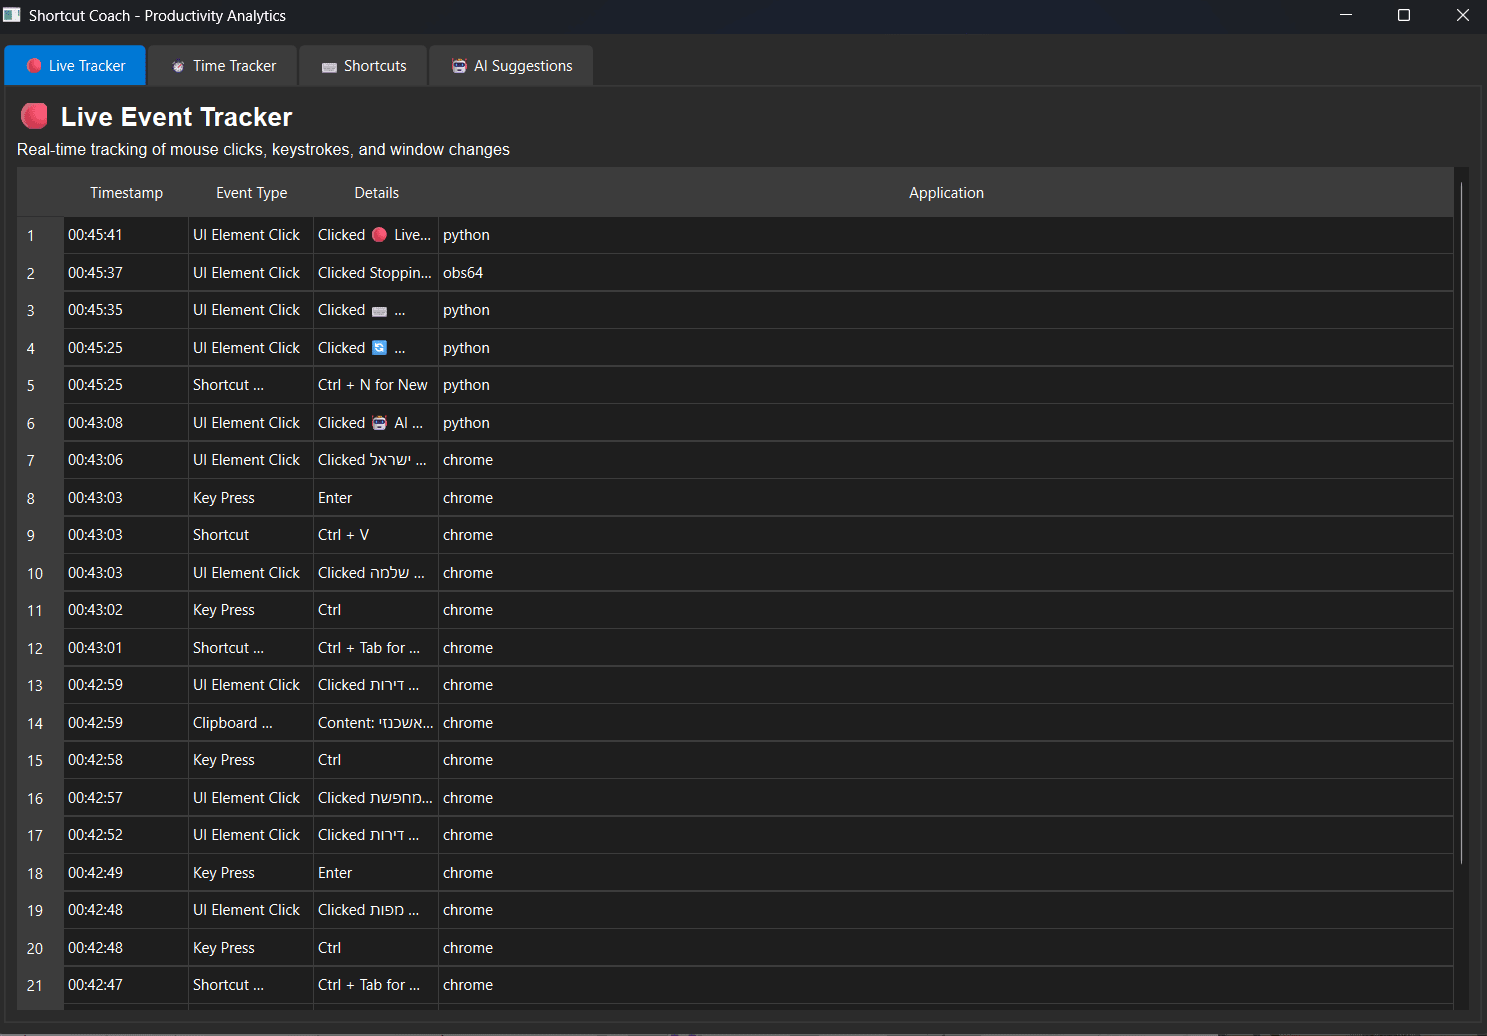Viewport: 1487px width, 1036px height.
Task: Select row 5 Ctrl + N for New cell
Action: 374,385
